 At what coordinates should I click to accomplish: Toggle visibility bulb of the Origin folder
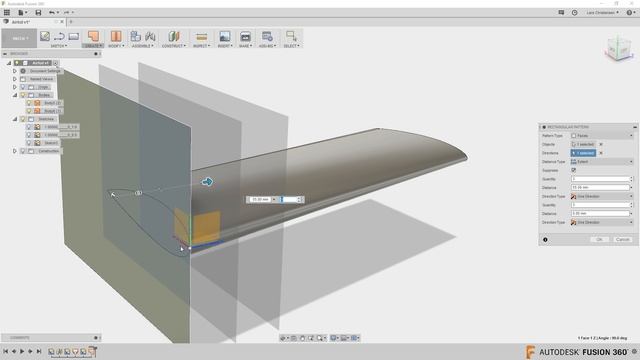[x=23, y=87]
